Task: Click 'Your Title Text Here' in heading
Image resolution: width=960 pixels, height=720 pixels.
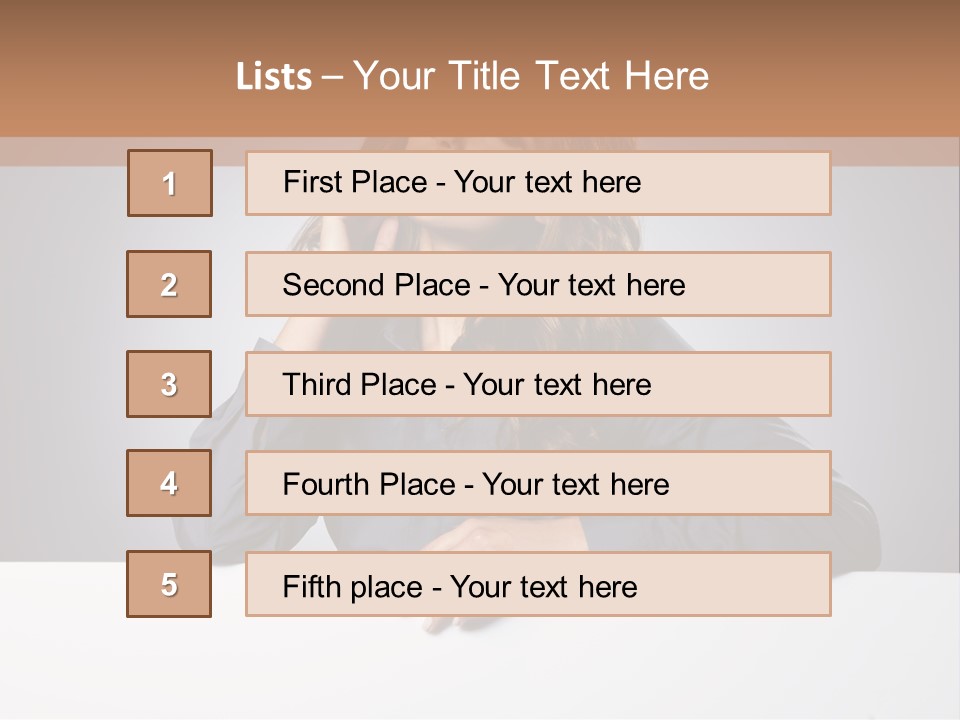Action: pyautogui.click(x=531, y=77)
